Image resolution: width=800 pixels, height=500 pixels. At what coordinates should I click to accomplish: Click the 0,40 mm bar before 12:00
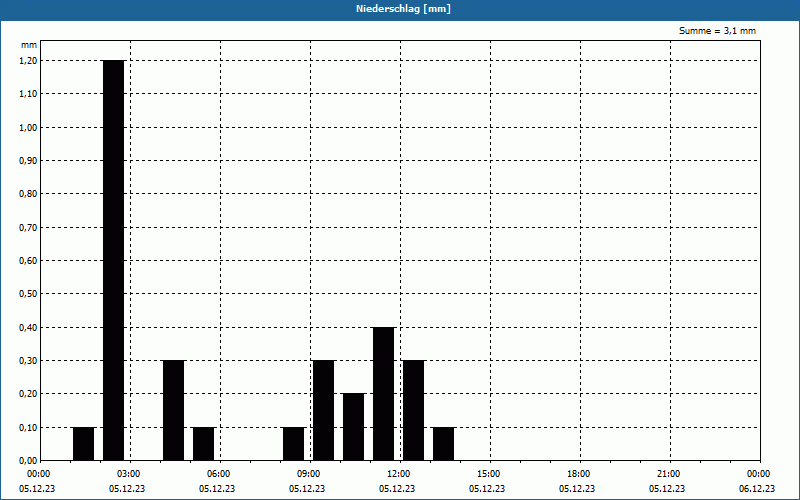click(384, 394)
